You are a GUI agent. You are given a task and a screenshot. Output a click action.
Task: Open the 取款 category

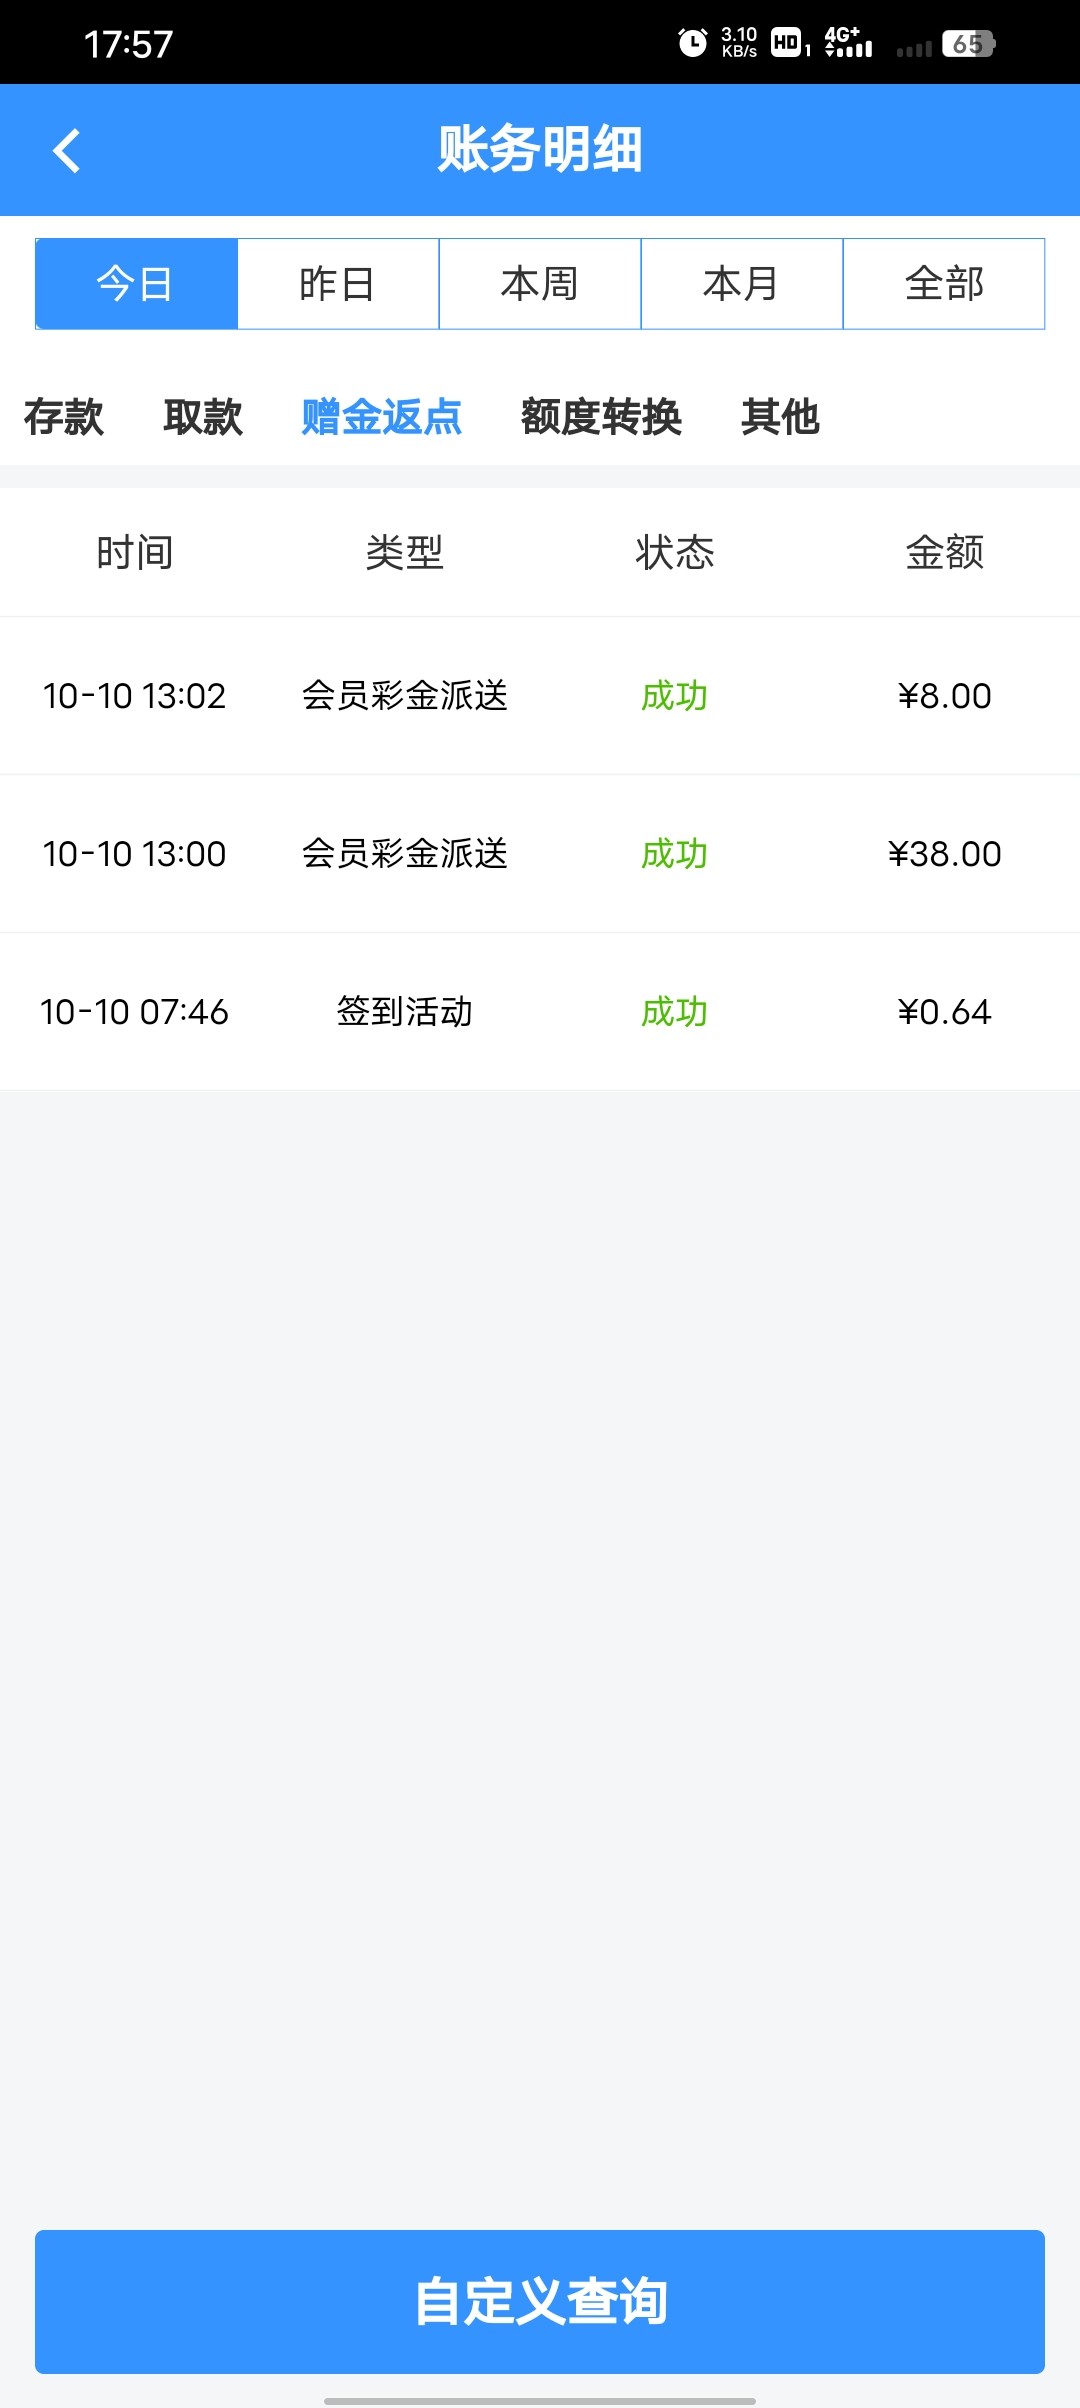[203, 417]
